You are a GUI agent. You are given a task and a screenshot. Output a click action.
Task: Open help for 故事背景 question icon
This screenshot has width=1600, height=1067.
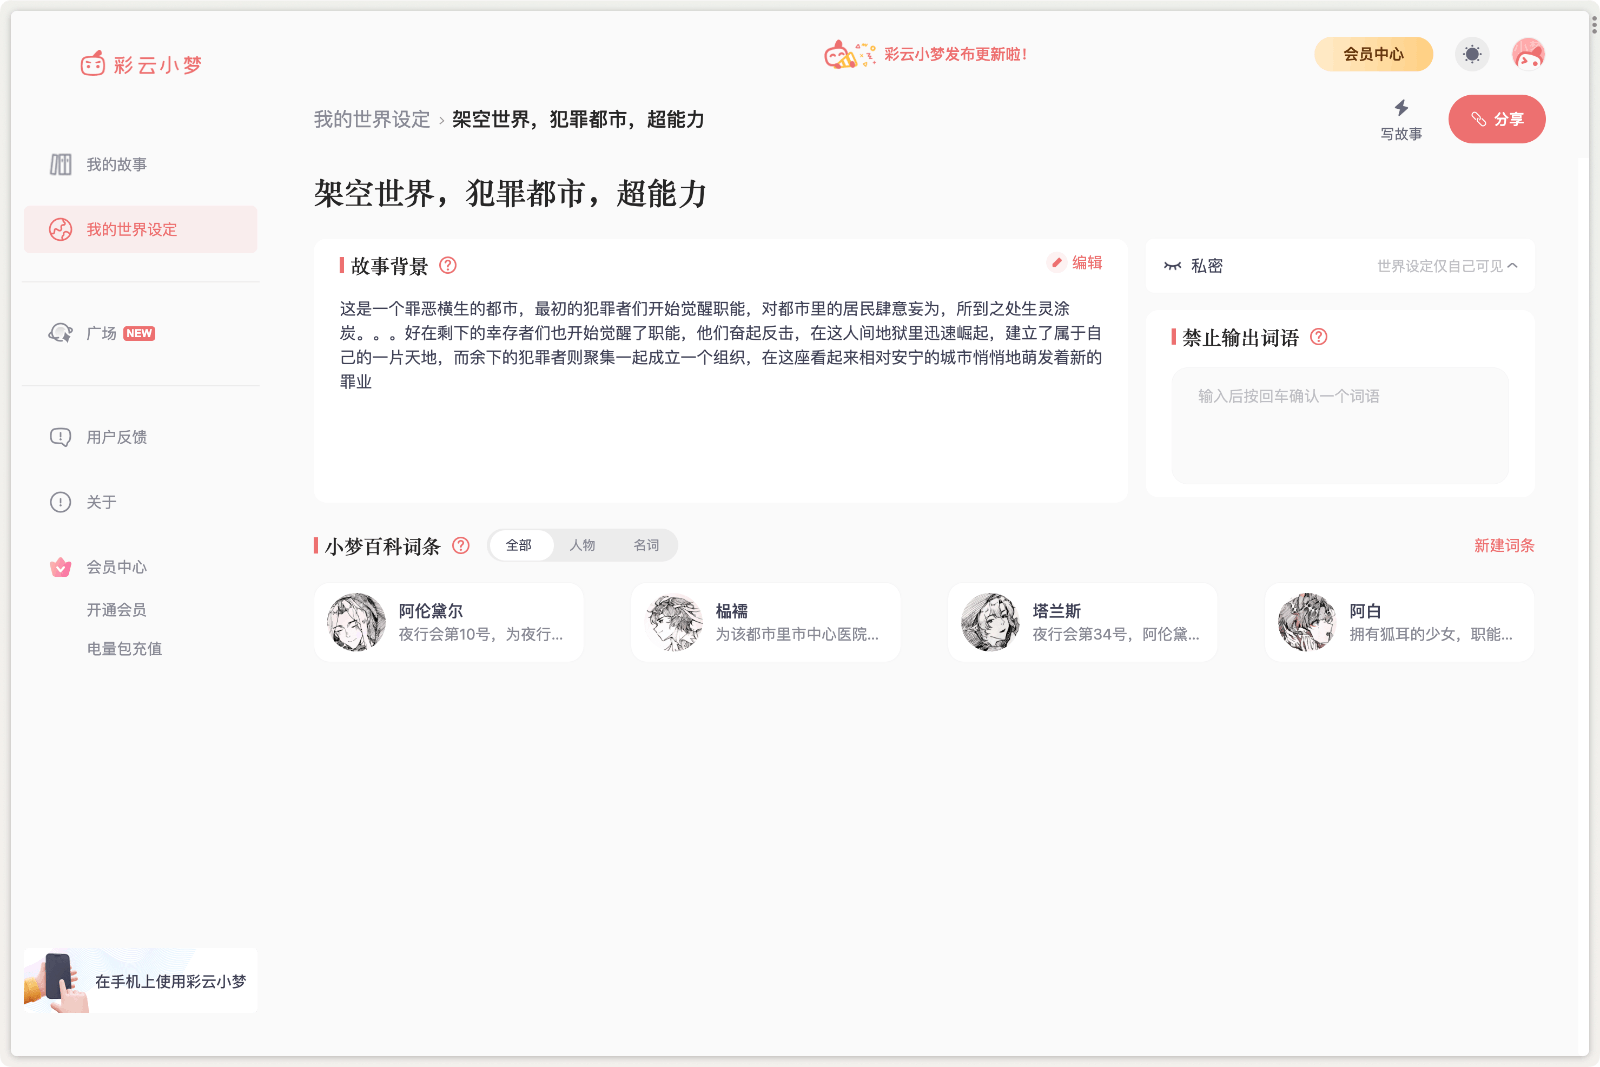[448, 266]
